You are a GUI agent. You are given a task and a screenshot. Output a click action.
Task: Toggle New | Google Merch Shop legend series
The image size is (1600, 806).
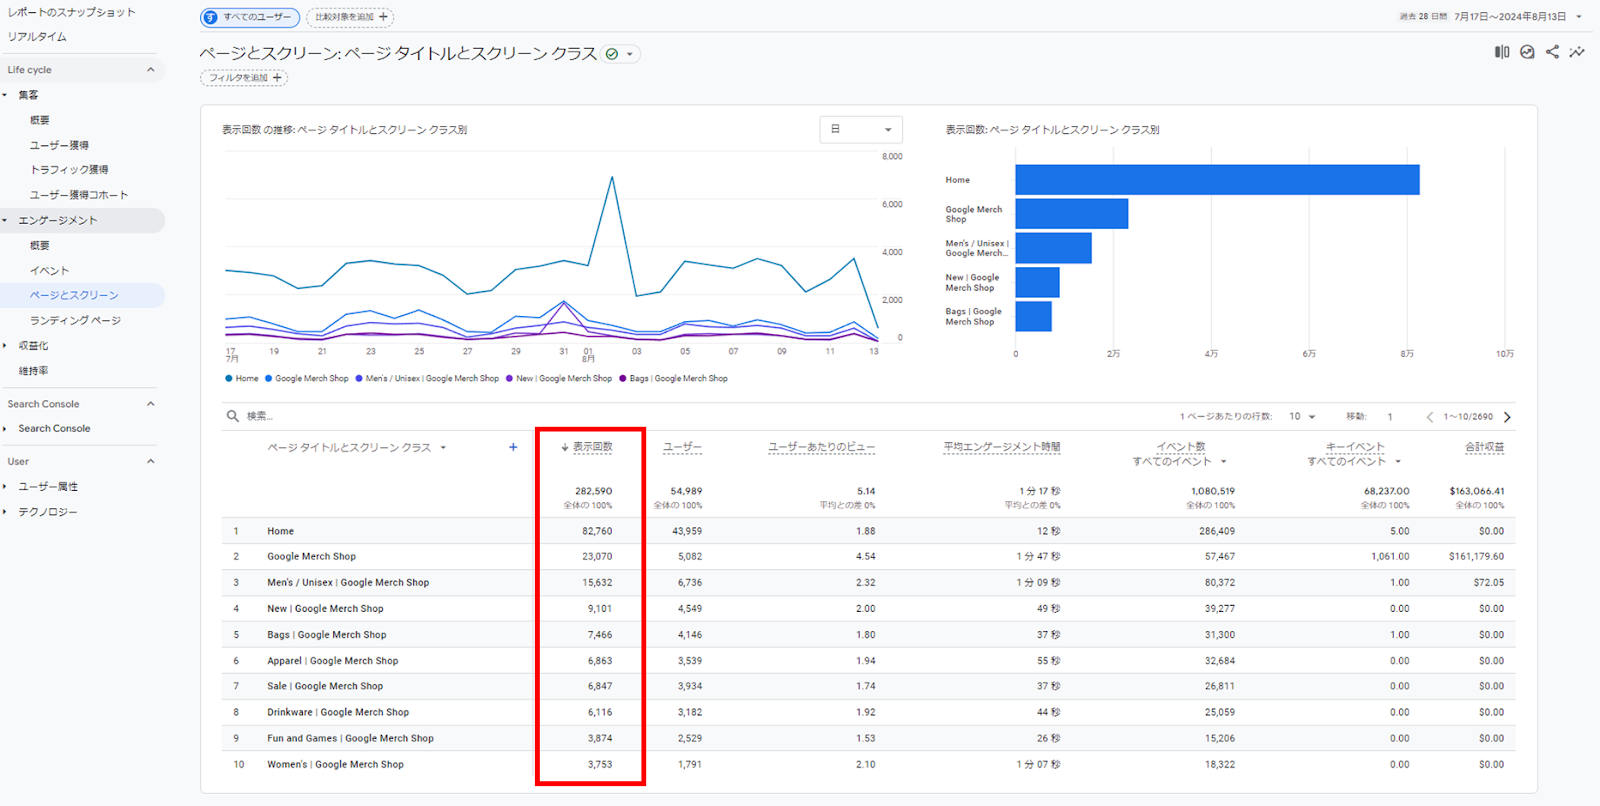coord(558,379)
